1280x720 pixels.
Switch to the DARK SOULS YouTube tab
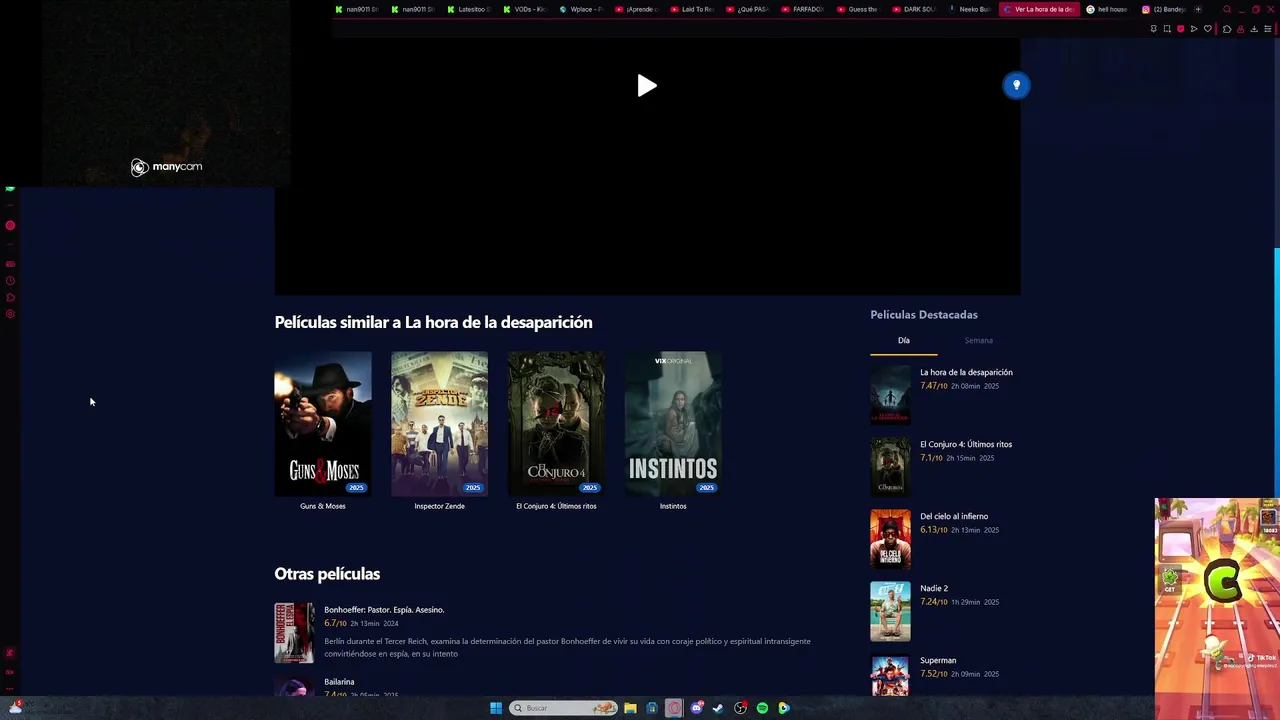click(914, 9)
